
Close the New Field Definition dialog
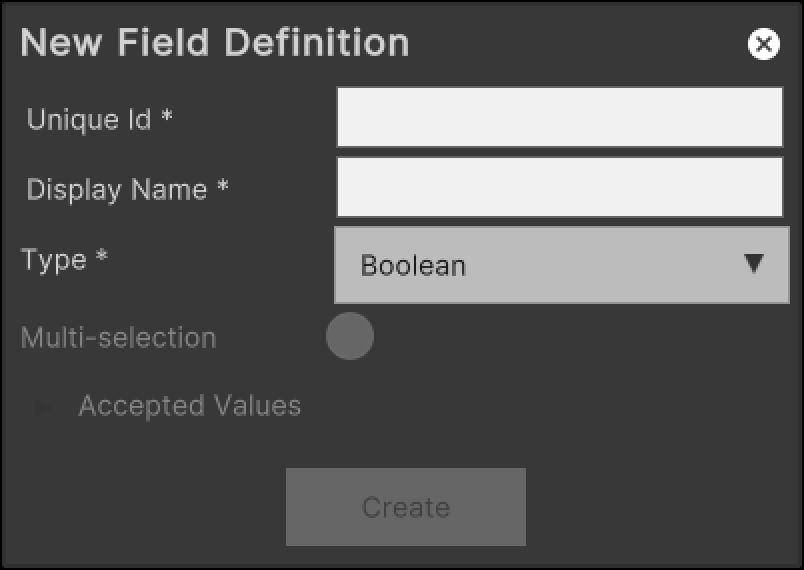pos(763,44)
